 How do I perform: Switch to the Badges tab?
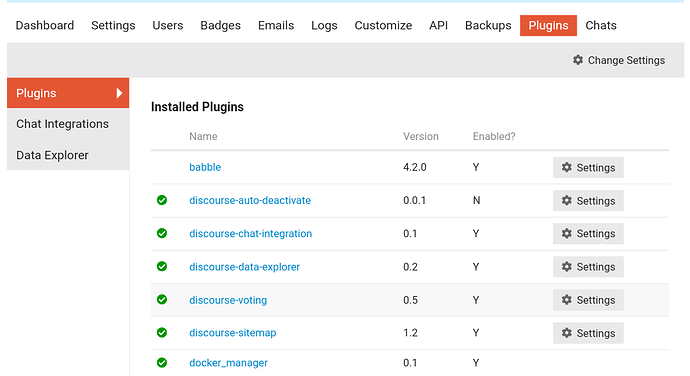point(220,26)
